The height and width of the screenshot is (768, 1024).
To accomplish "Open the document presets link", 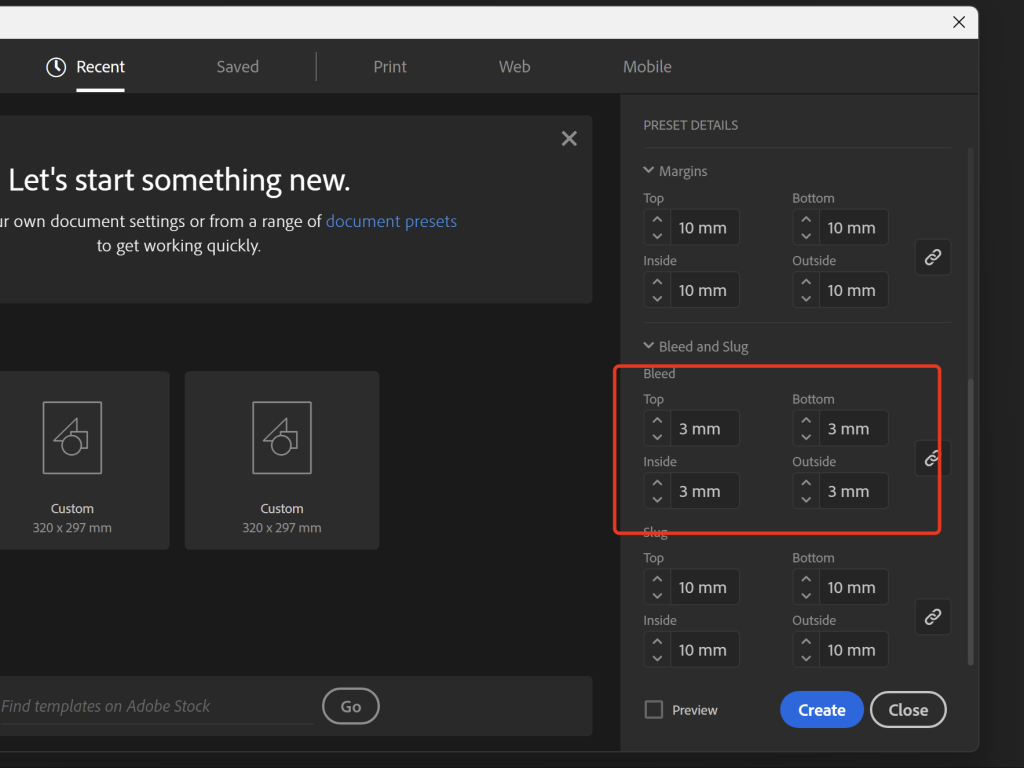I will tap(391, 221).
